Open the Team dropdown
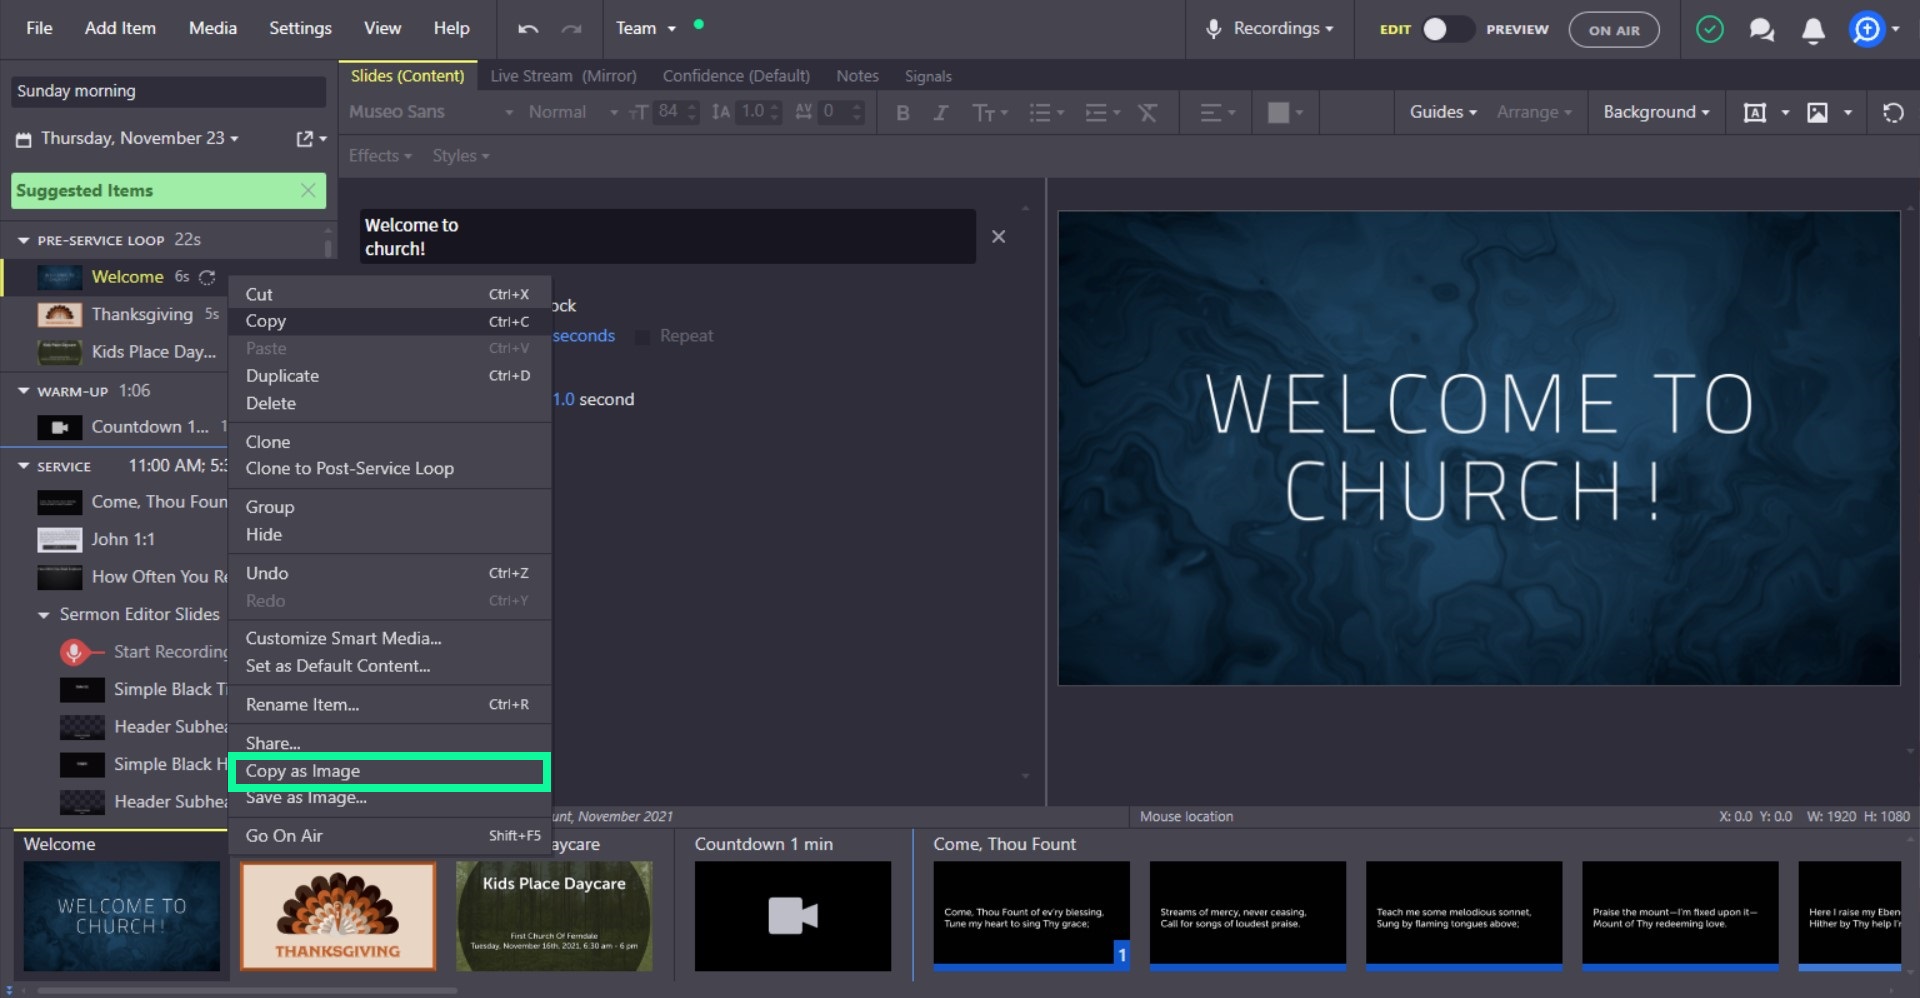 pyautogui.click(x=646, y=29)
